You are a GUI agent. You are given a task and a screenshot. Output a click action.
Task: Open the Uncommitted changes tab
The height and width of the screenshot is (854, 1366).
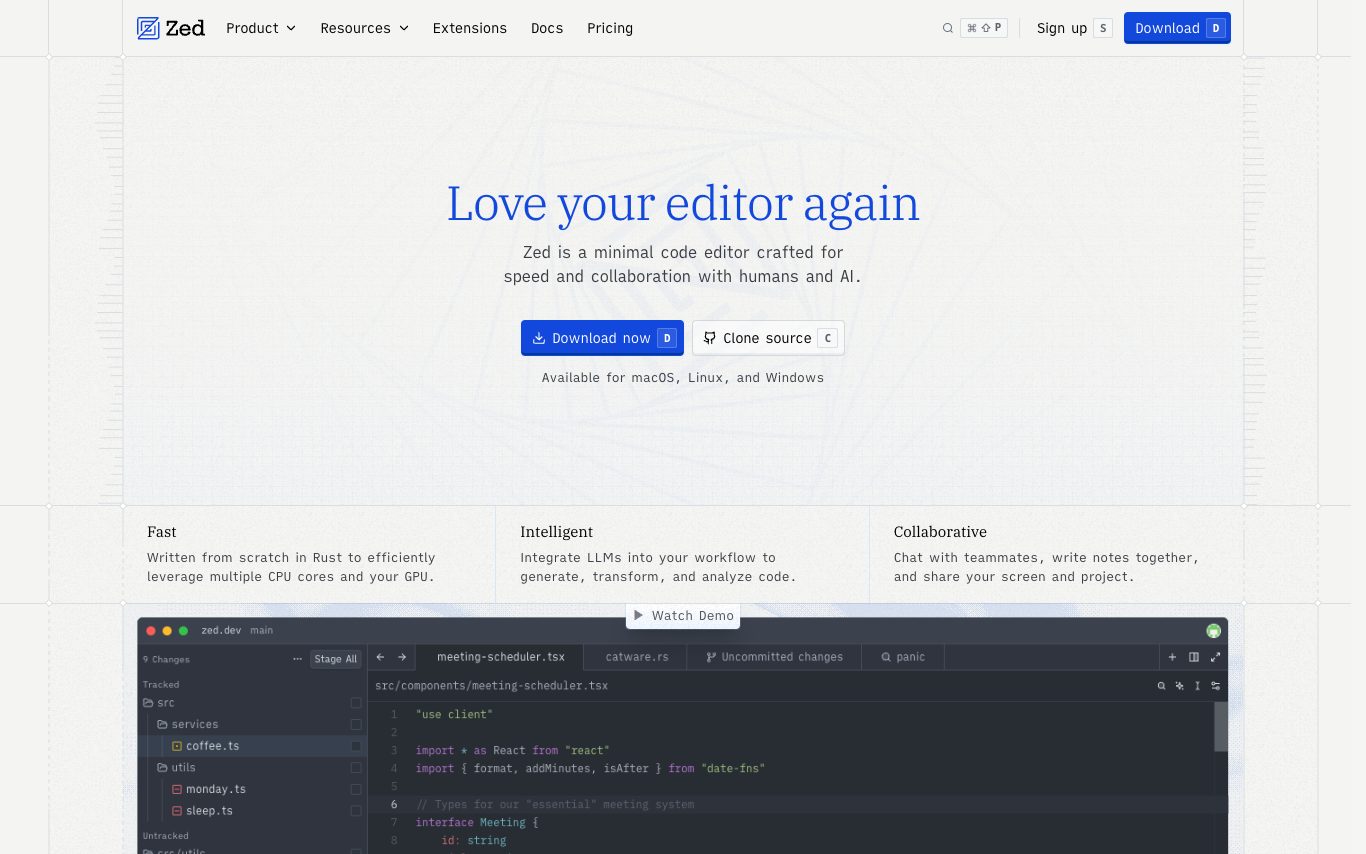point(774,657)
